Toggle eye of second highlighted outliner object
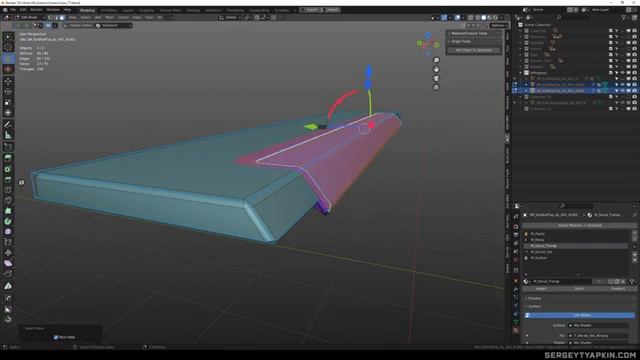Viewport: 640px width, 360px height. pos(622,91)
